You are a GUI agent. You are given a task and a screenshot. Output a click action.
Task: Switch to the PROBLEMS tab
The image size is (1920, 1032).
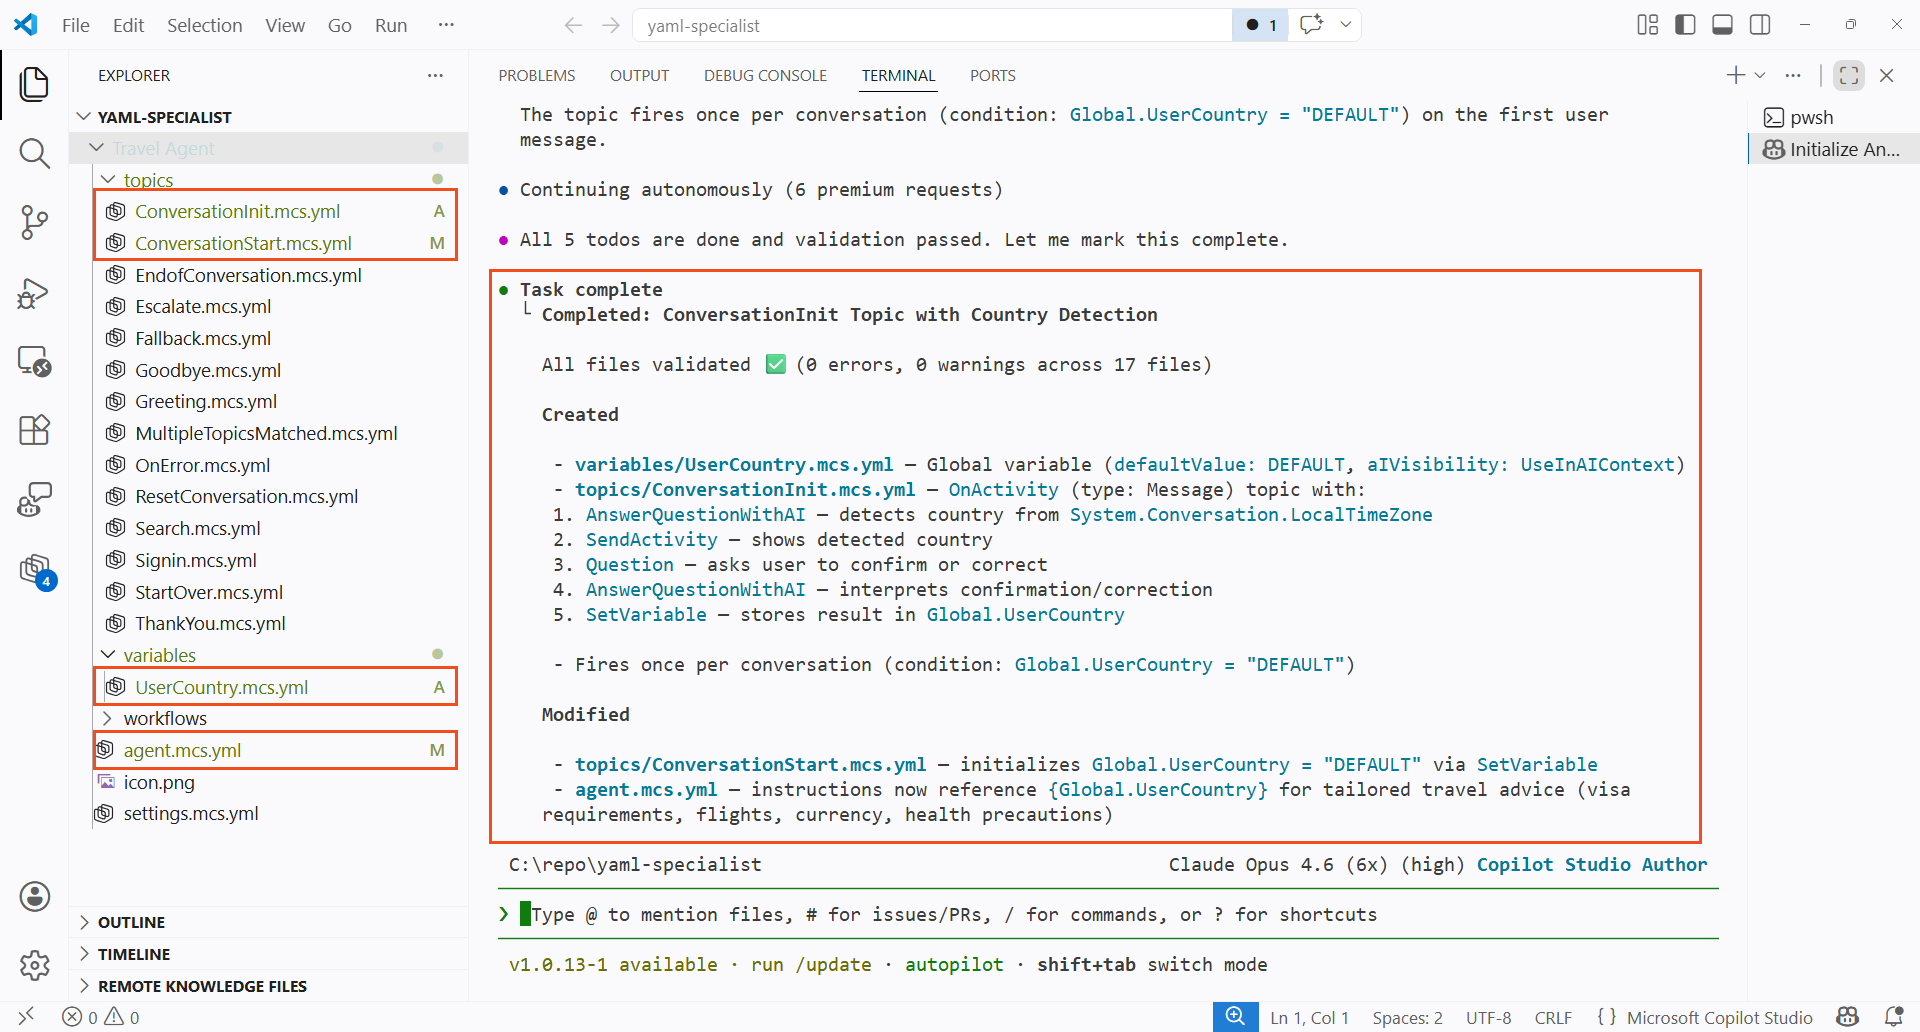[x=536, y=76]
